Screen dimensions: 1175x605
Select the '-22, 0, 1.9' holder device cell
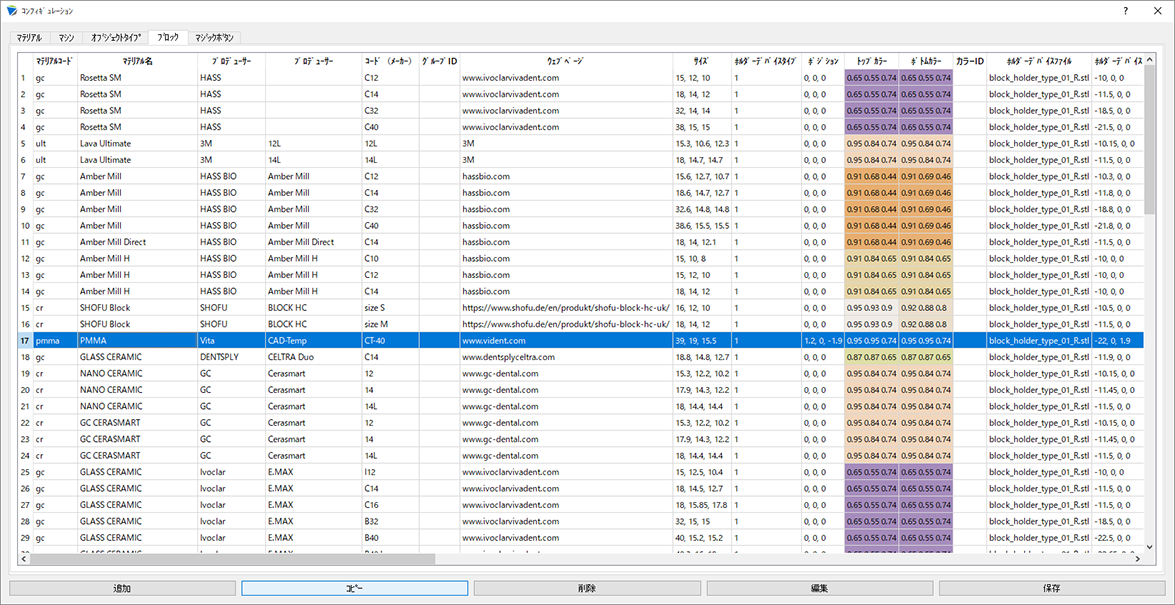pos(1117,341)
